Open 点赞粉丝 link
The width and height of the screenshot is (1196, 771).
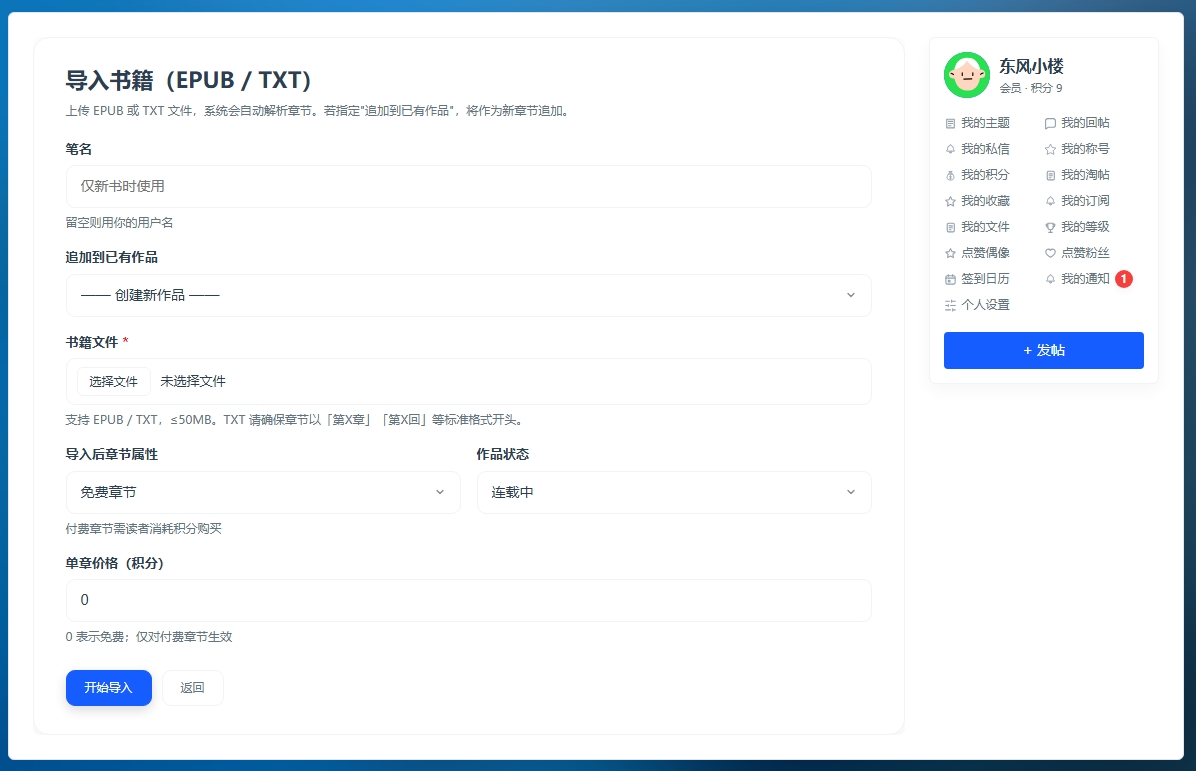coord(1085,252)
